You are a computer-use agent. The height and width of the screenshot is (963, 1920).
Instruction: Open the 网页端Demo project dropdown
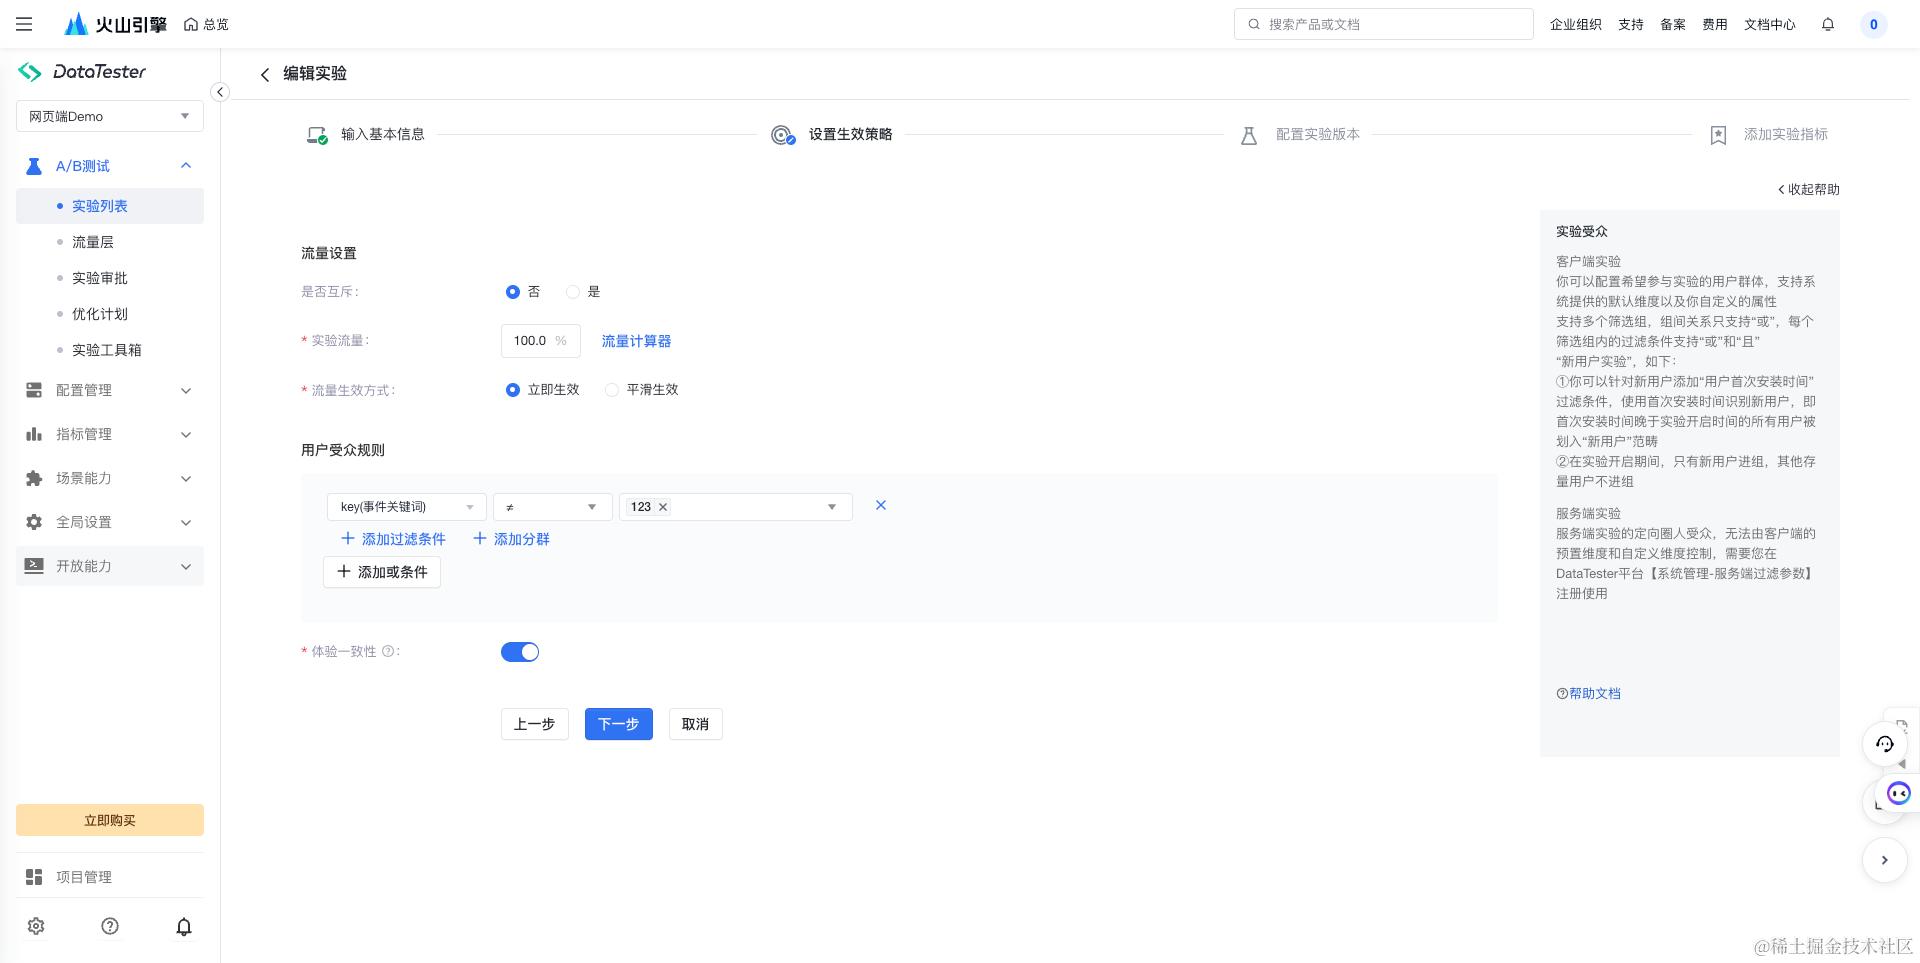click(x=110, y=116)
